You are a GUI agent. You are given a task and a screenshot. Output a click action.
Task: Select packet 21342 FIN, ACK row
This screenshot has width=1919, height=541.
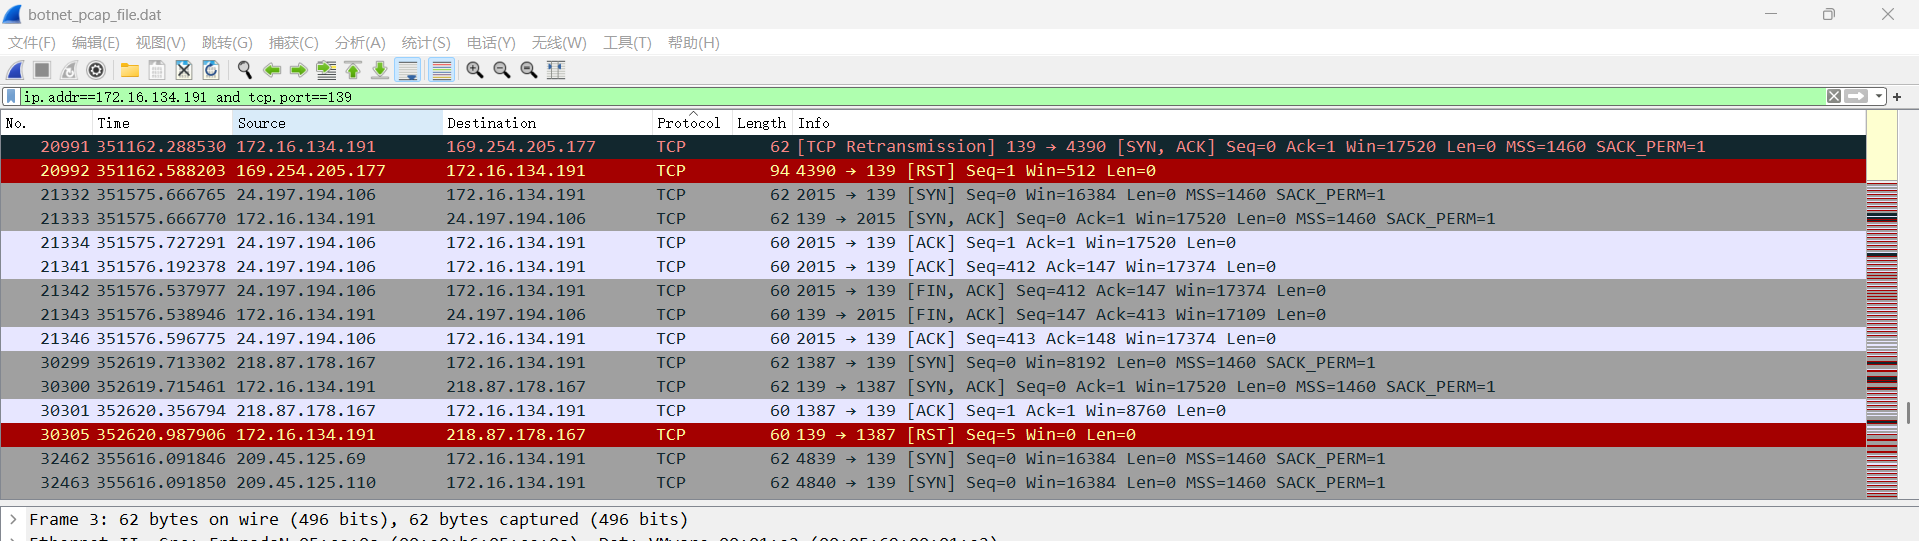pyautogui.click(x=933, y=291)
